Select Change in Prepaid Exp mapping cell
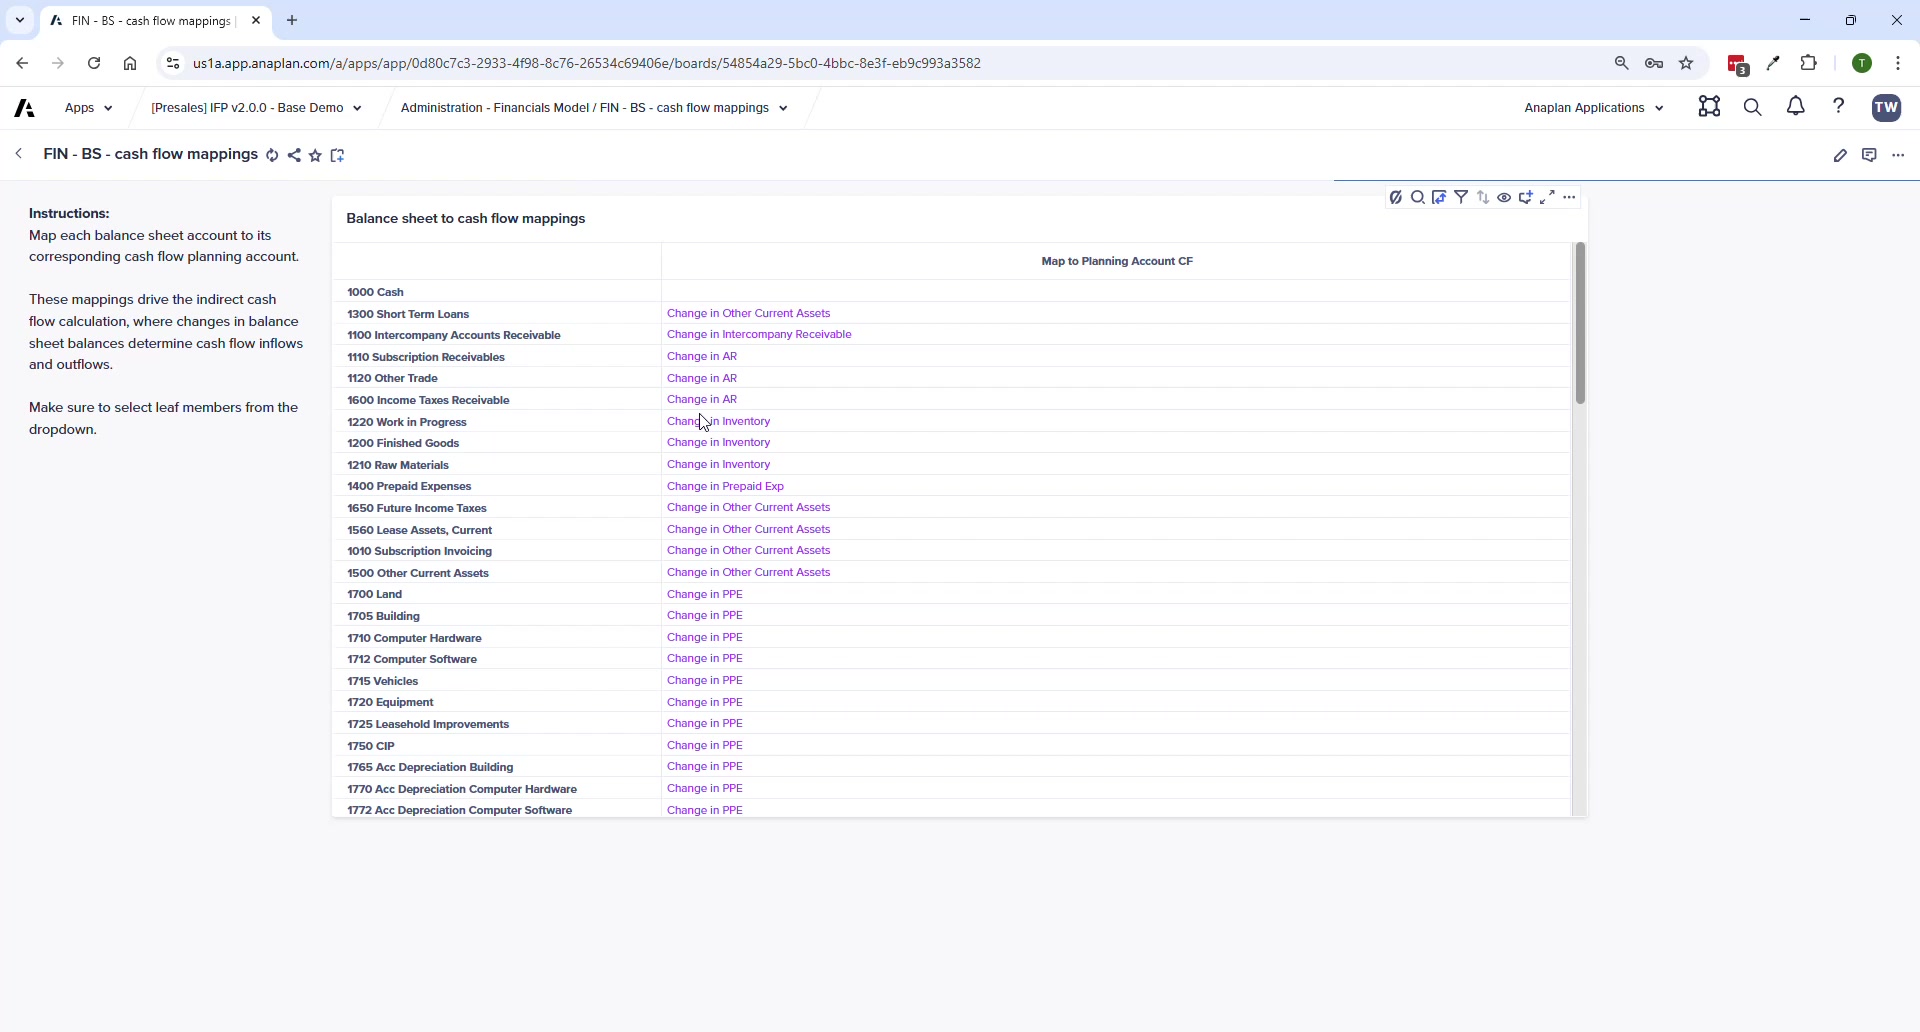This screenshot has width=1920, height=1032. coord(726,487)
